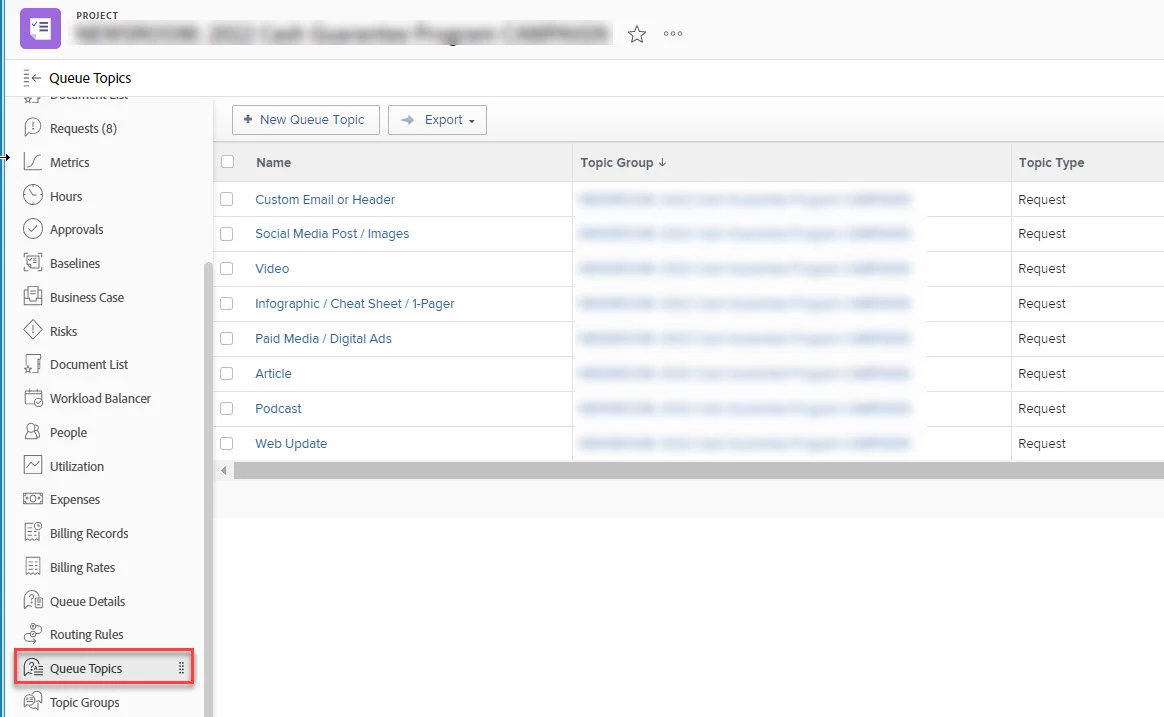Click the Workload Balancer calendar icon
The width and height of the screenshot is (1164, 717).
click(33, 398)
